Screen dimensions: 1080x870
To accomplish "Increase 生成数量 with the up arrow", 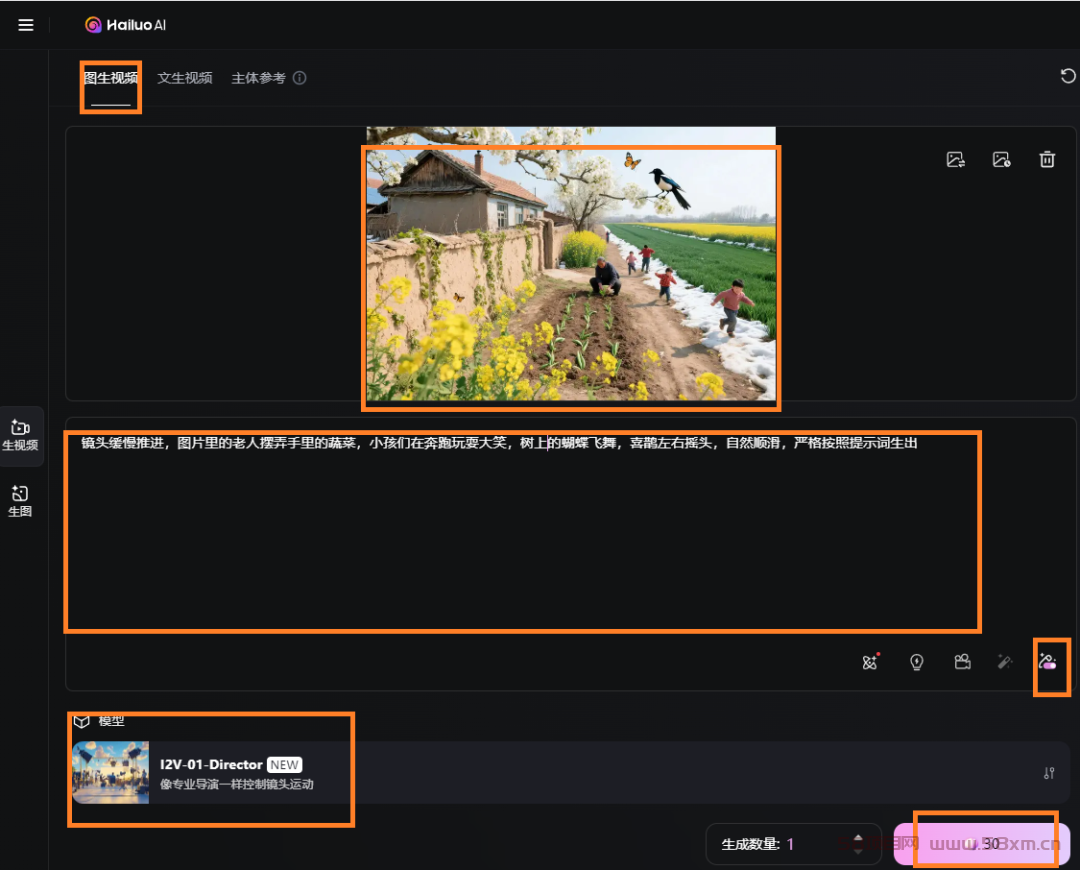I will [857, 837].
